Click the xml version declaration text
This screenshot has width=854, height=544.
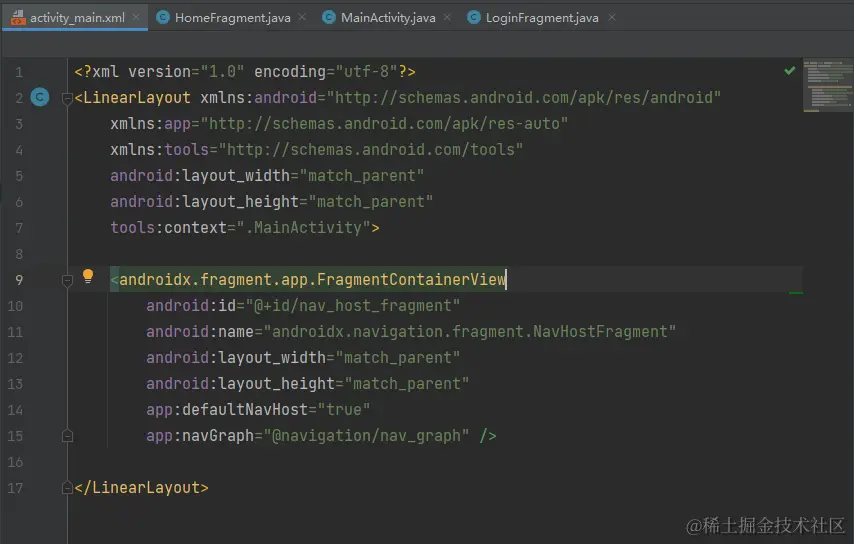click(x=245, y=71)
